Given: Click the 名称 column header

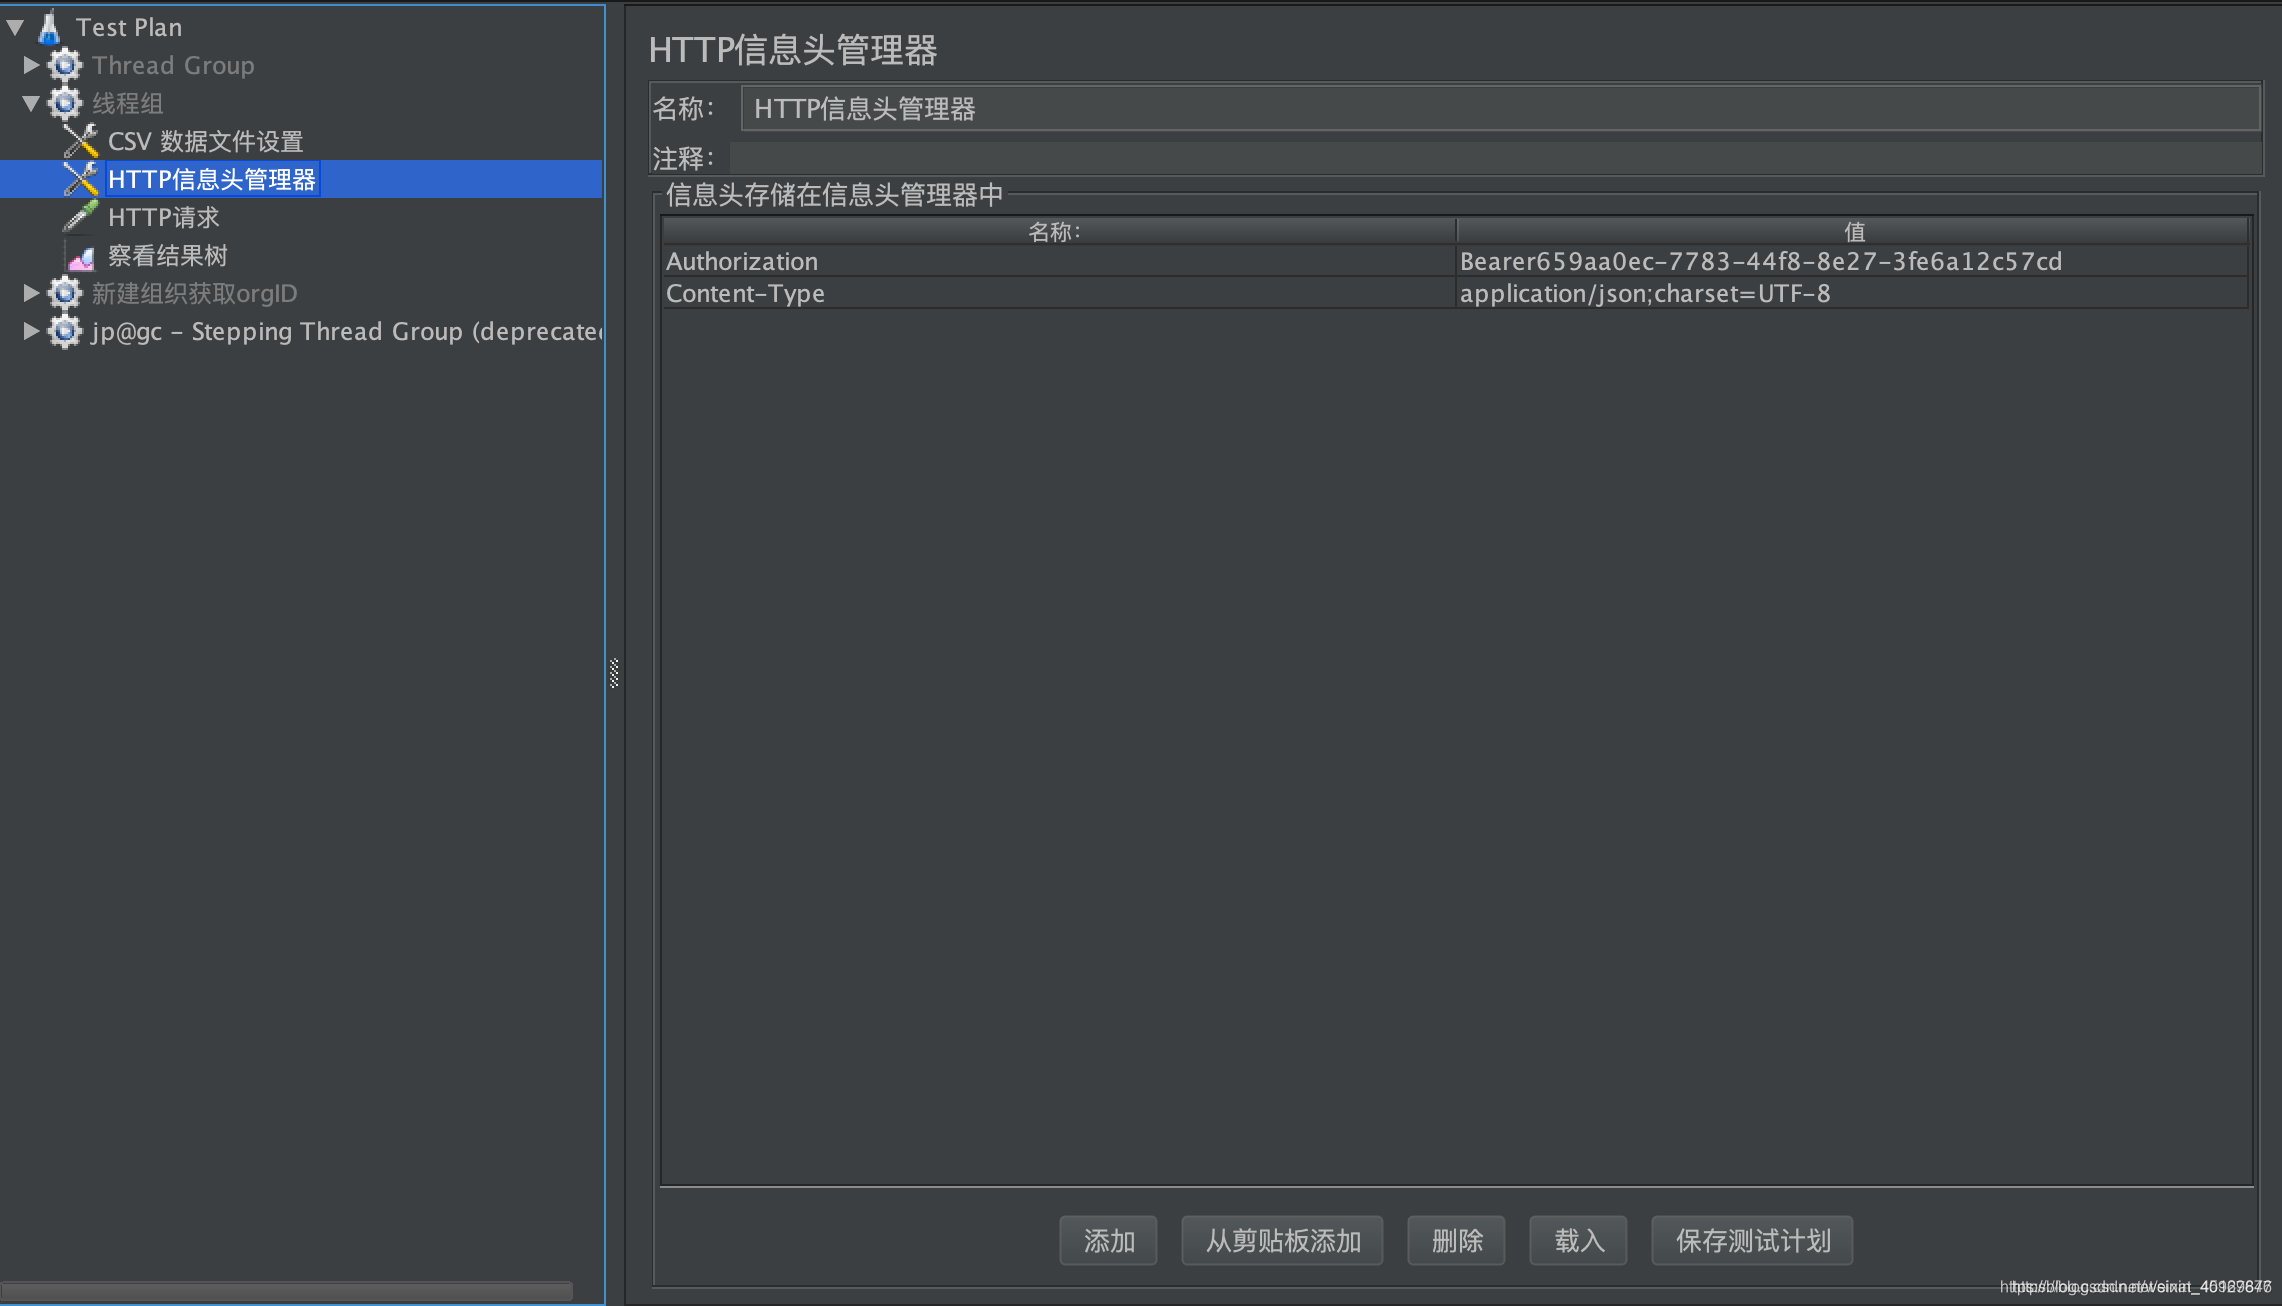Looking at the screenshot, I should point(1058,231).
